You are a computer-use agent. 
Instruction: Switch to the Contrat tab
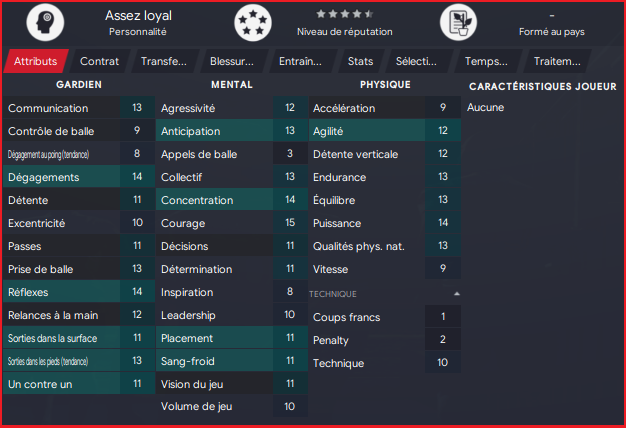coord(99,61)
